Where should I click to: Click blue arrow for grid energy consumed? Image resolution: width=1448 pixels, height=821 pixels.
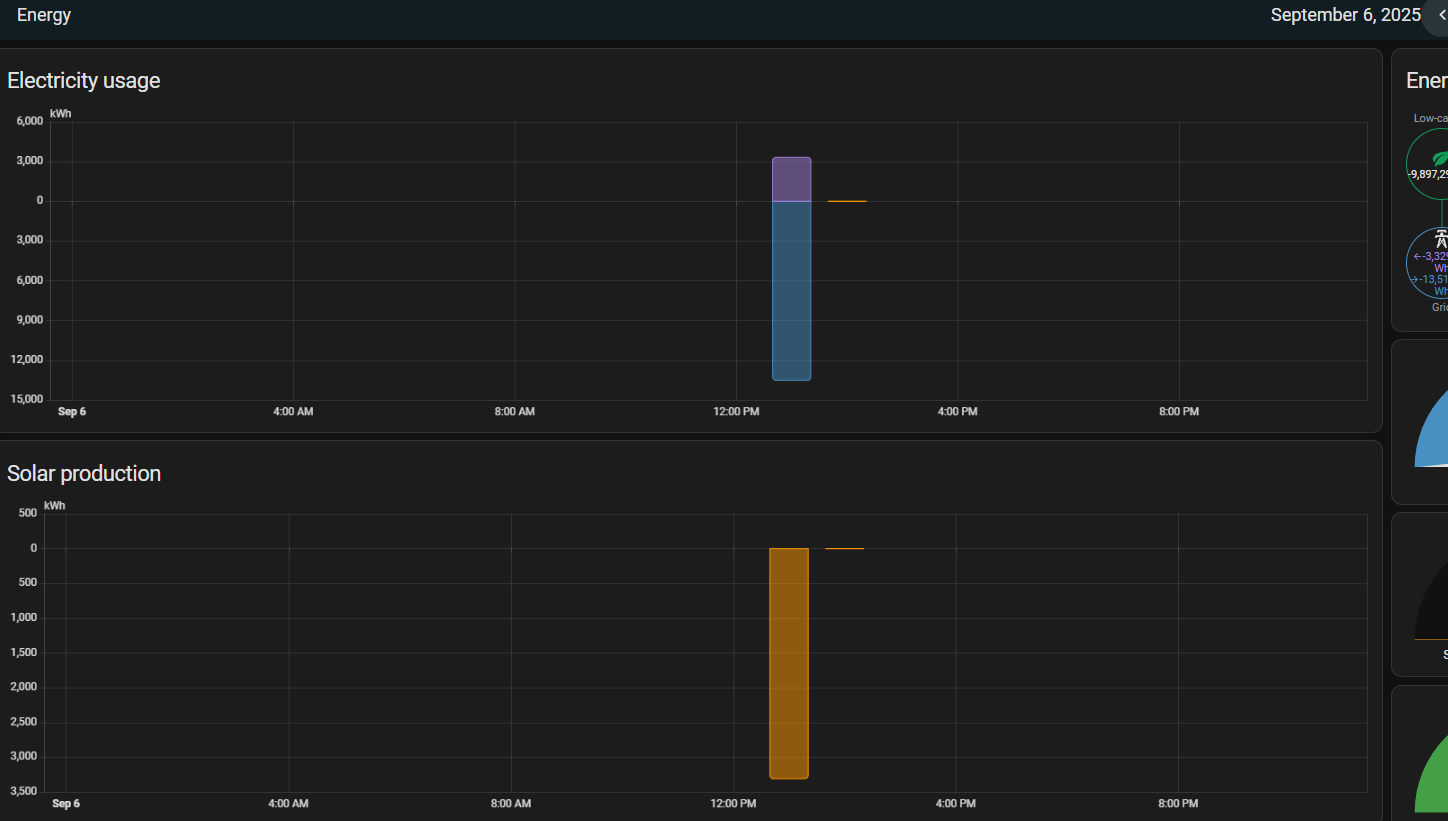pyautogui.click(x=1415, y=280)
